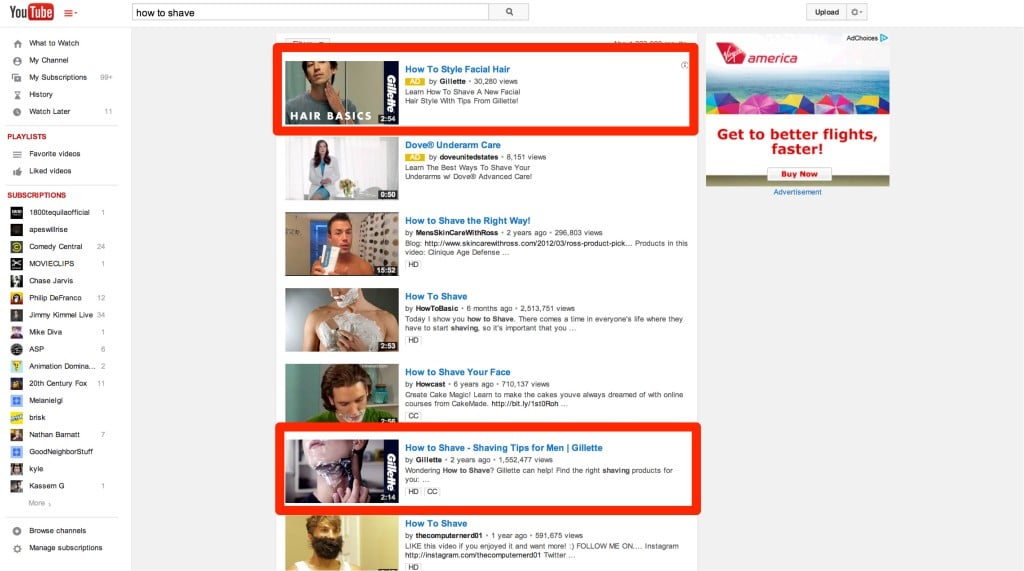Click the Home icon beside What to Watch
This screenshot has width=1024, height=571.
click(x=17, y=44)
